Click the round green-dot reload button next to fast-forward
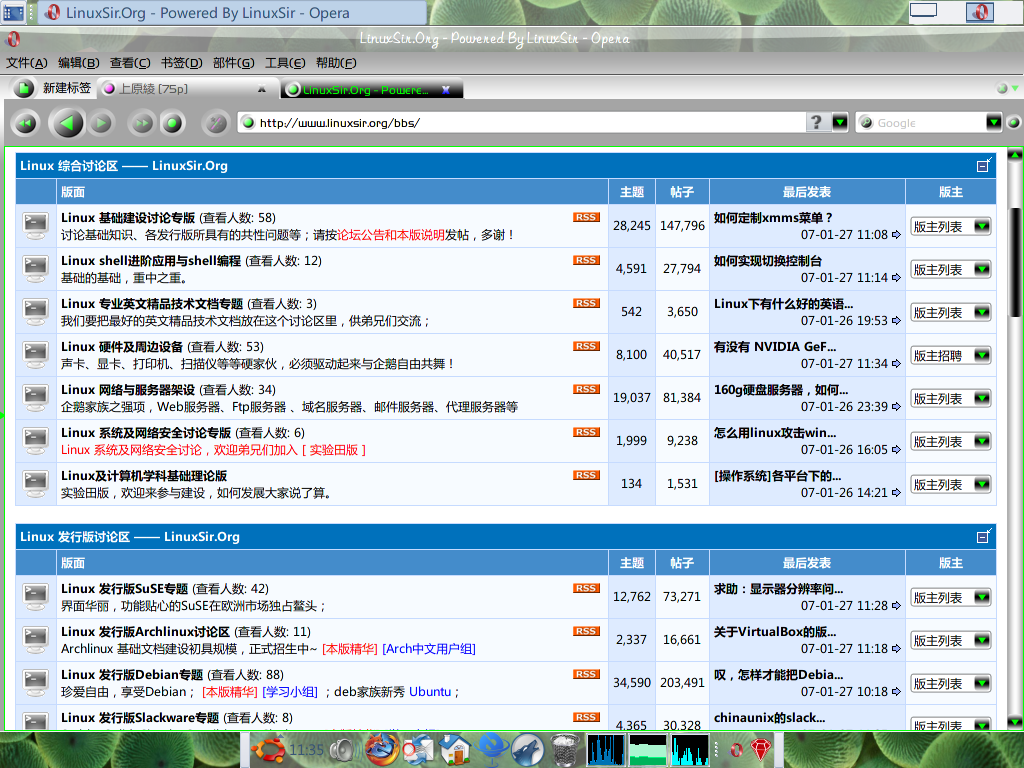This screenshot has height=768, width=1024. pos(172,123)
